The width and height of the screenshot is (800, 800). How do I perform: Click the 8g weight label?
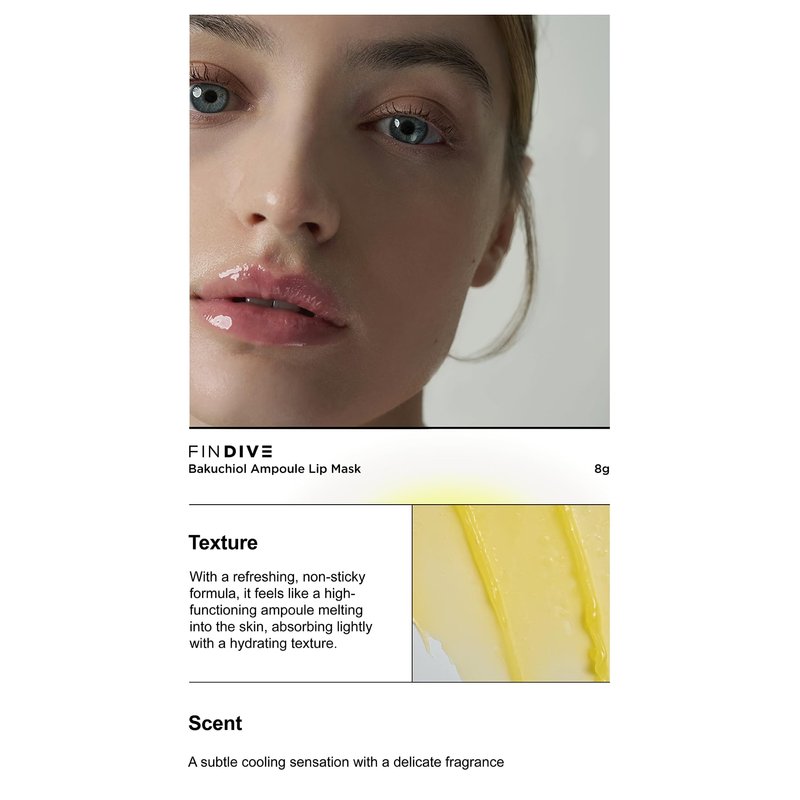(602, 469)
